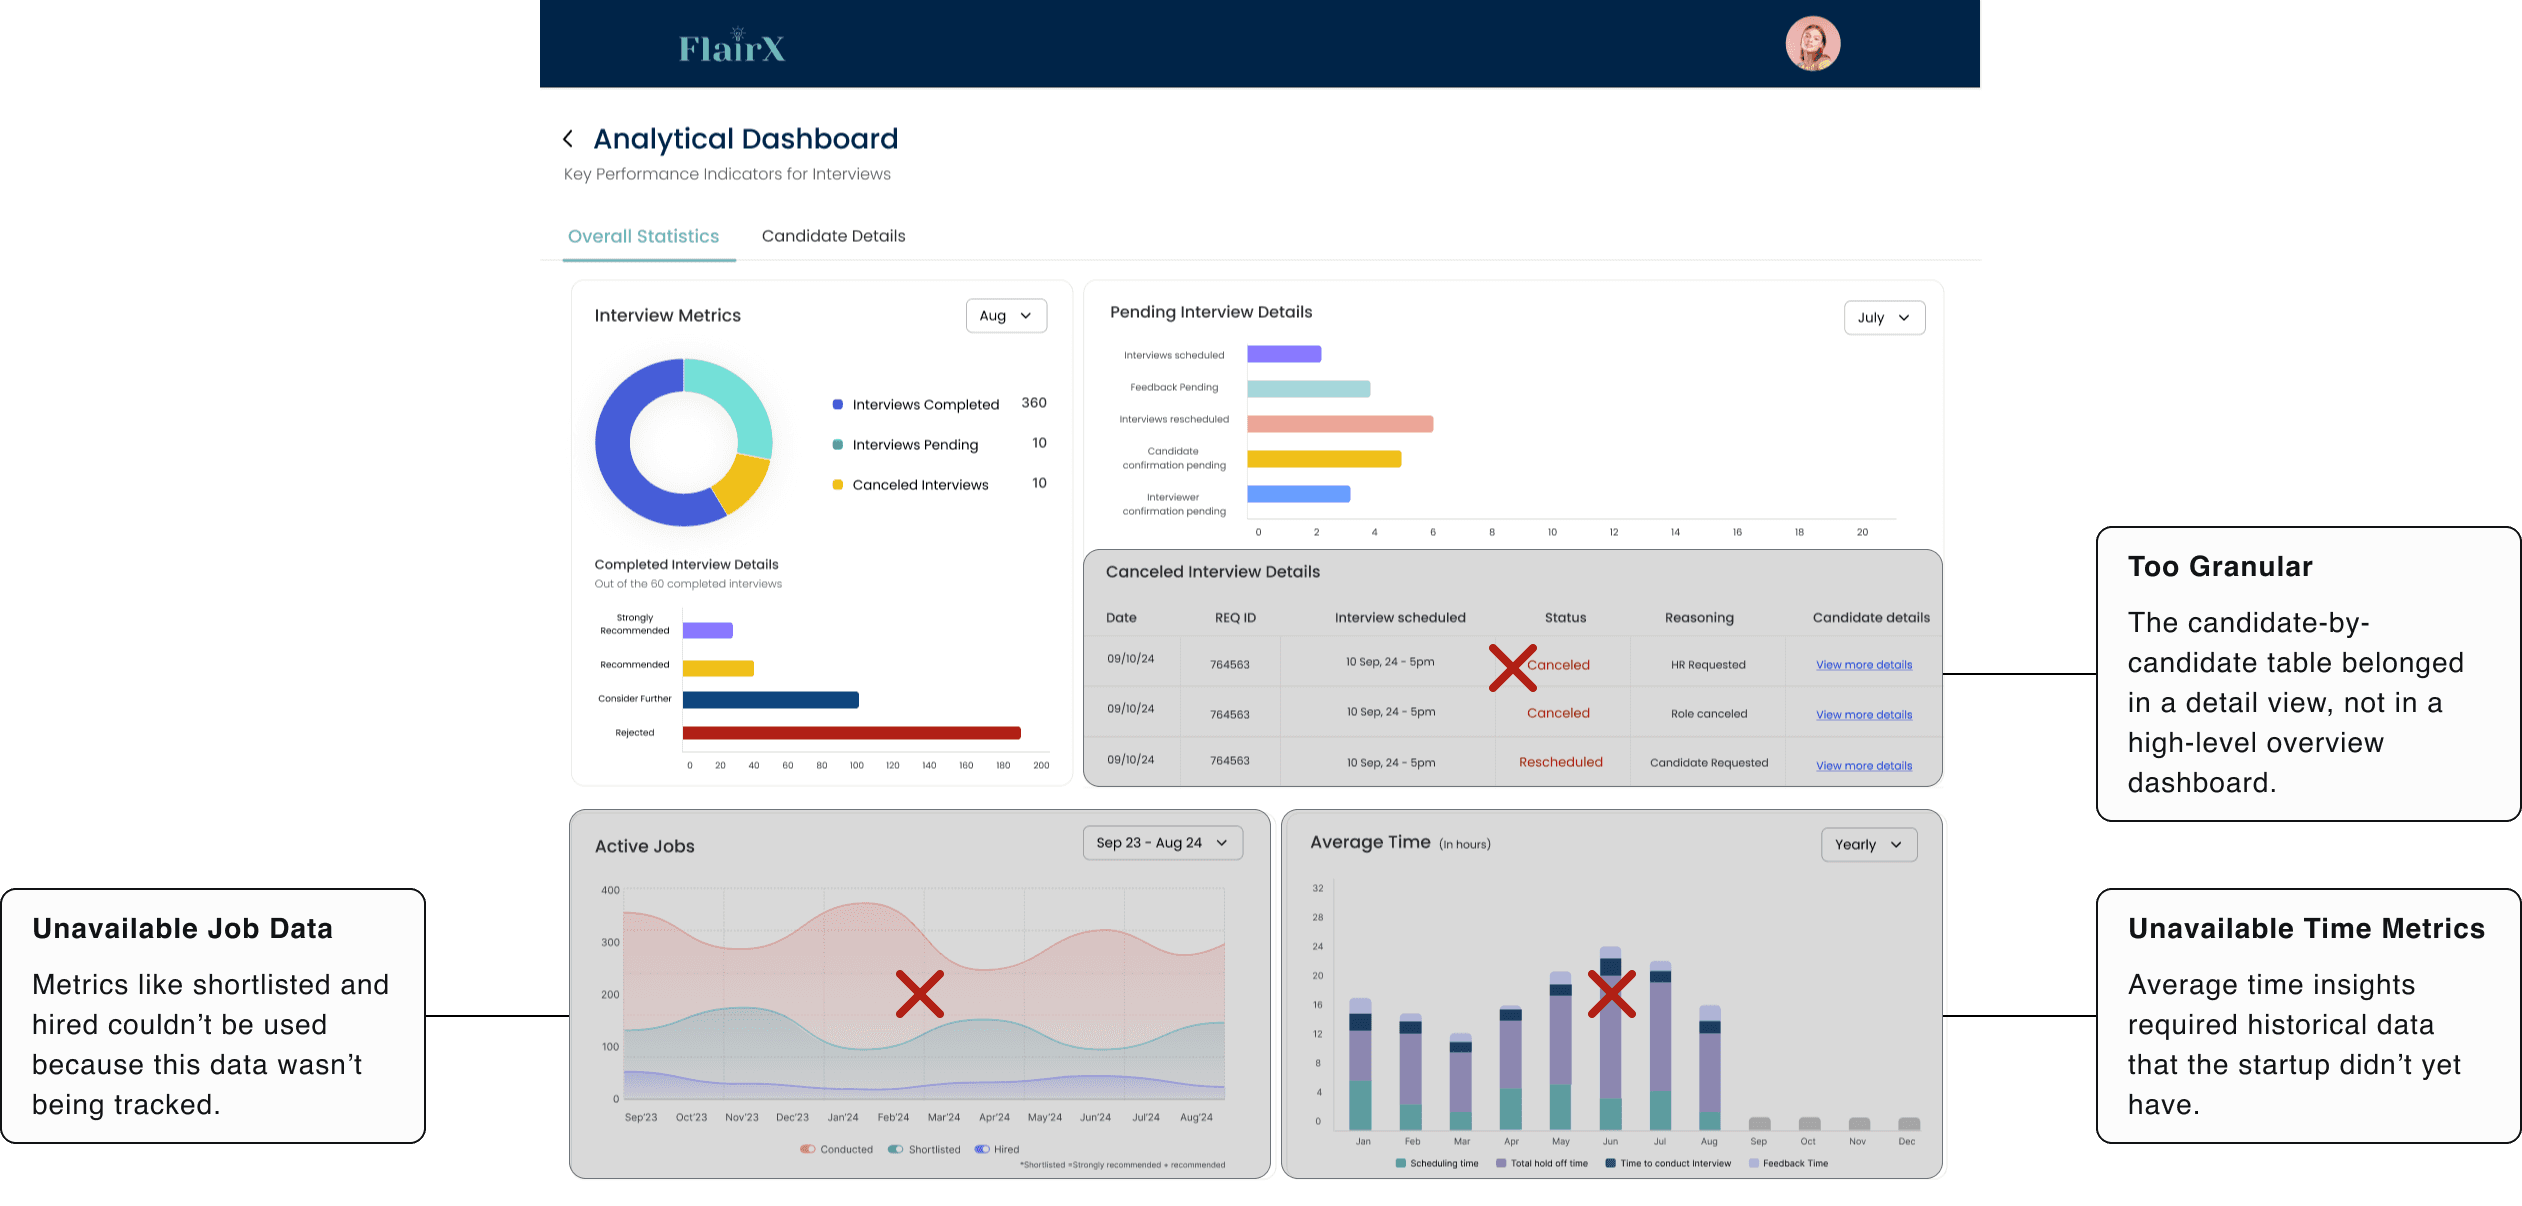The image size is (2522, 1206).
Task: Select the Overall Statistics tab
Action: pos(643,236)
